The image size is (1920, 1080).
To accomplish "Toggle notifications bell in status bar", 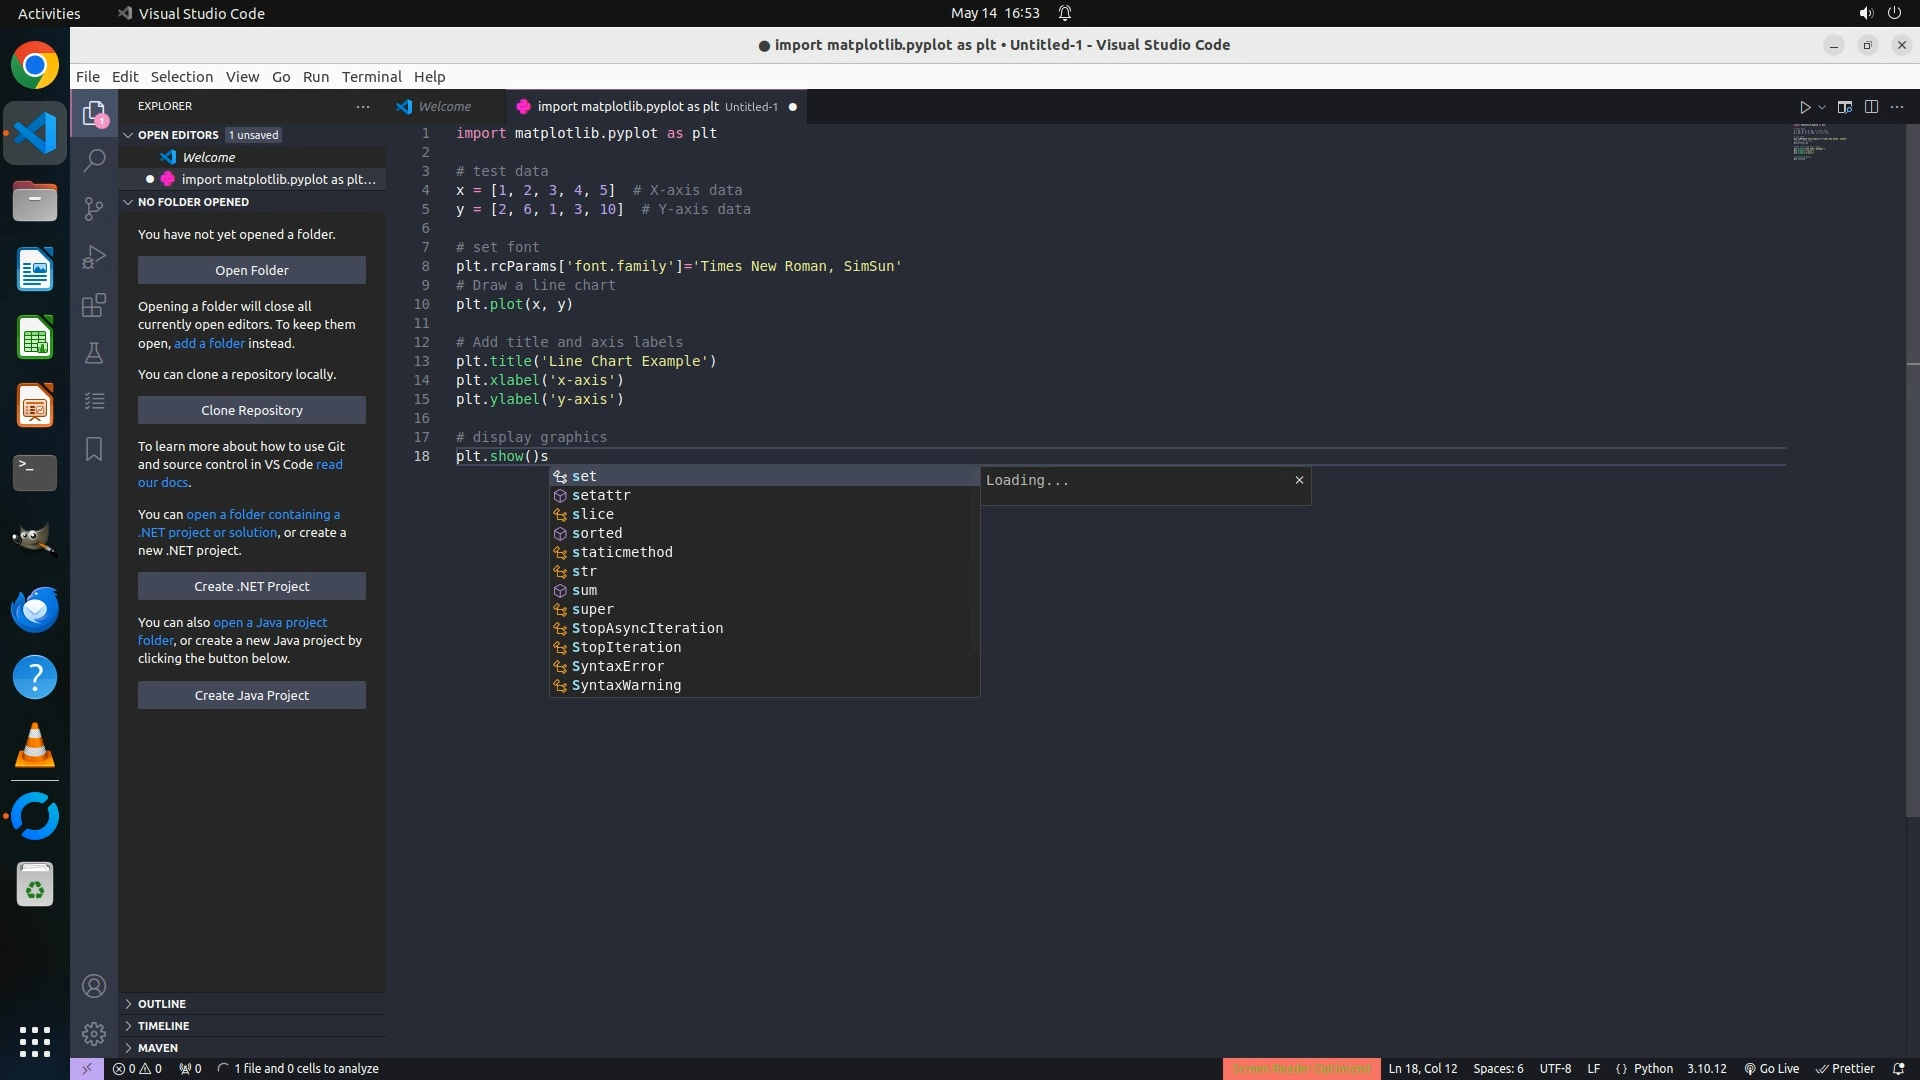I will (1898, 1068).
